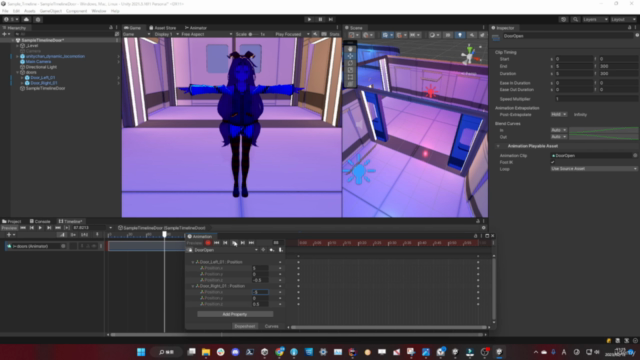Switch to the Asset Store tab
Screen dimensions: 640x360
(163, 28)
